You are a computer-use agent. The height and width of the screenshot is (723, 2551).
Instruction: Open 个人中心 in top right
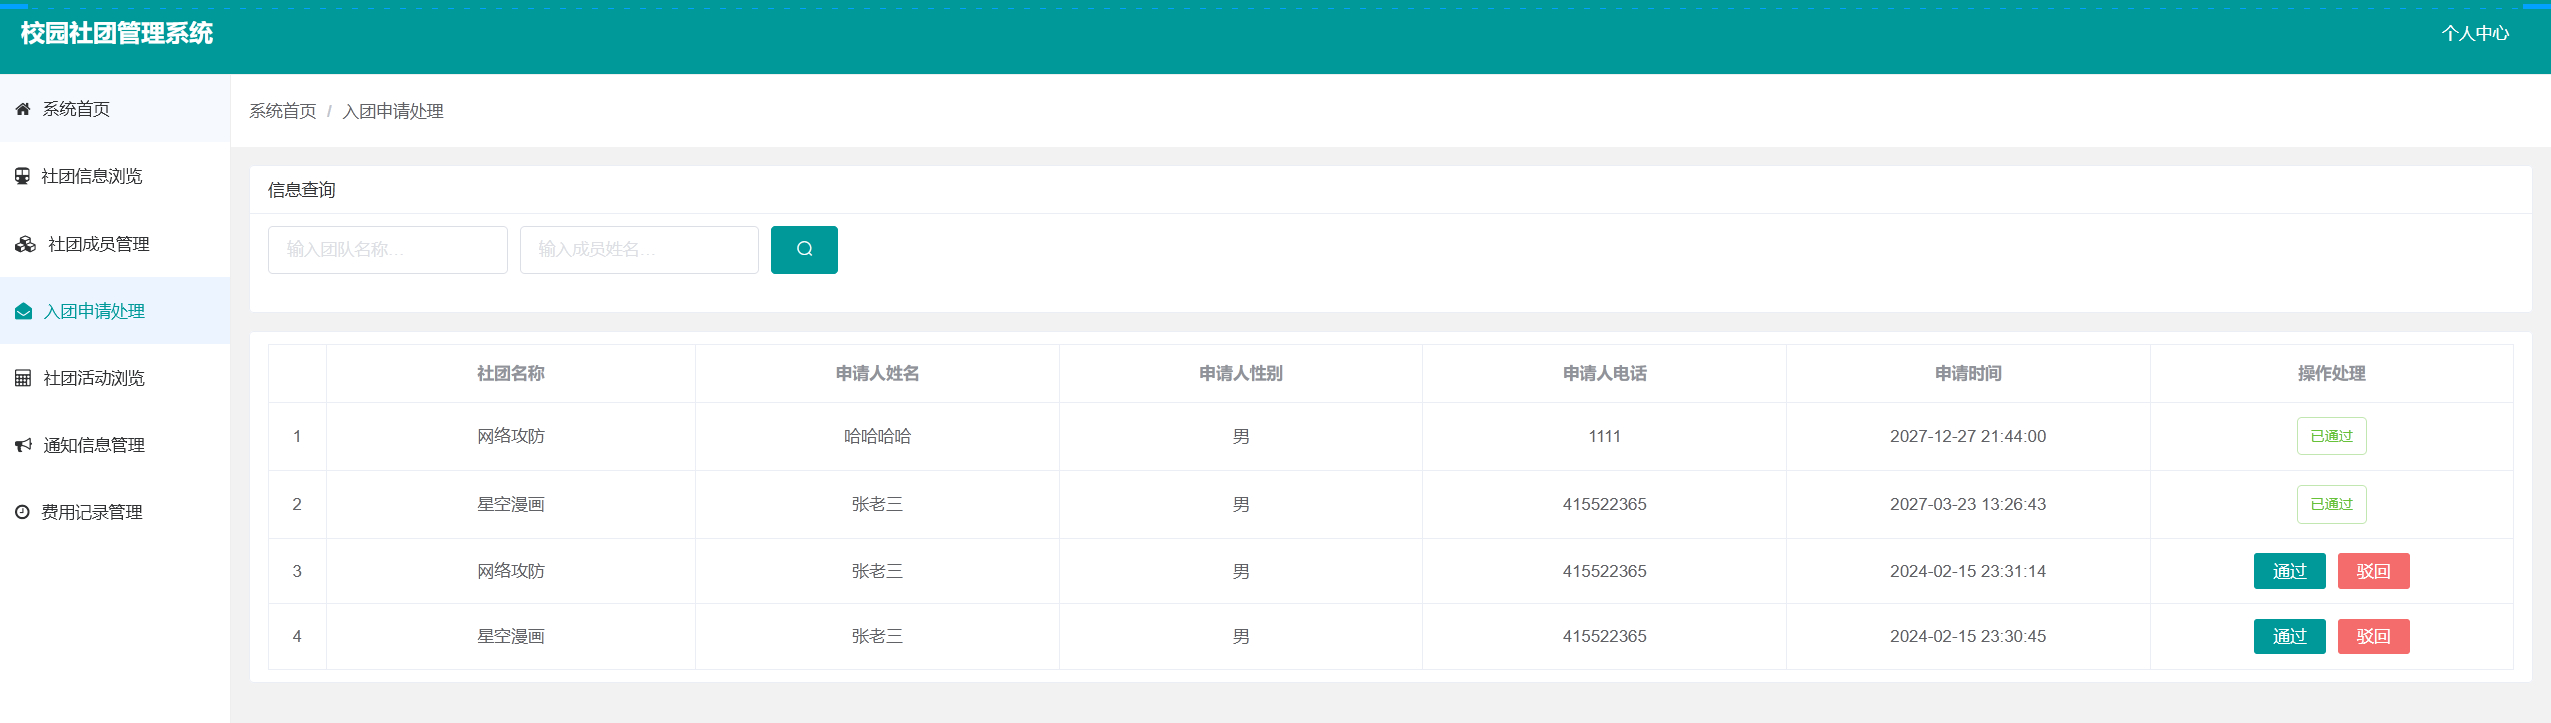pos(2475,34)
